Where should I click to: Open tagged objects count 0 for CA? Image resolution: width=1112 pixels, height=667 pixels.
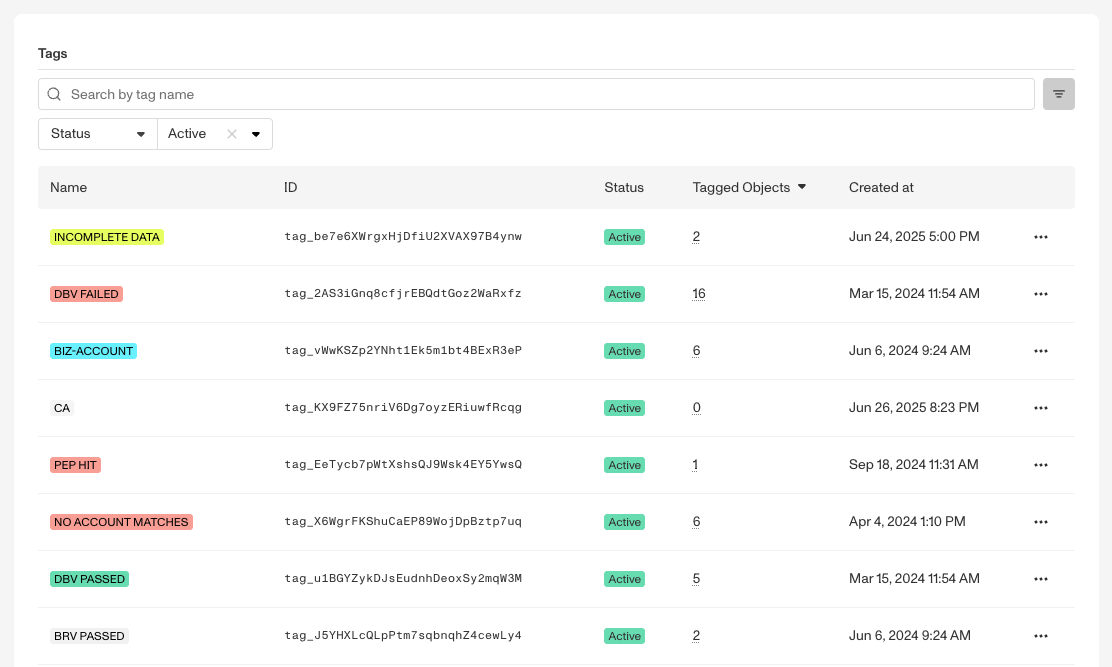[x=696, y=408]
